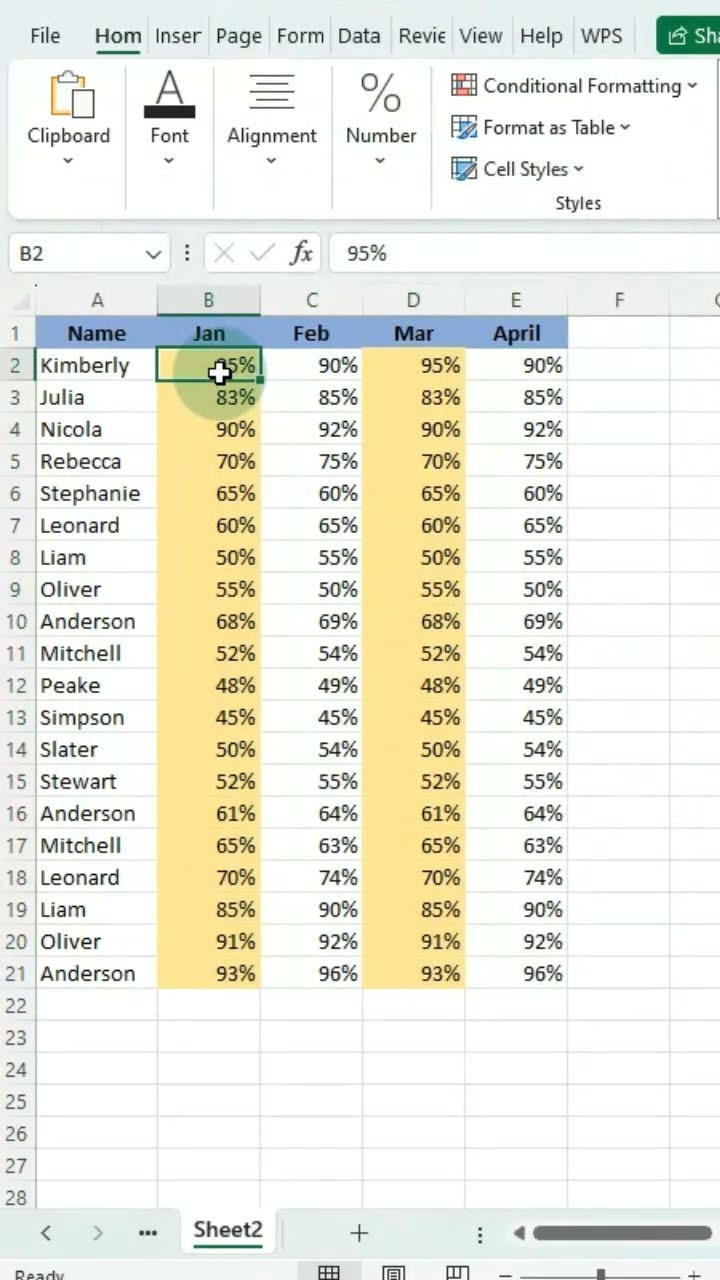The height and width of the screenshot is (1280, 720).
Task: Switch to the Data tab
Action: point(359,36)
